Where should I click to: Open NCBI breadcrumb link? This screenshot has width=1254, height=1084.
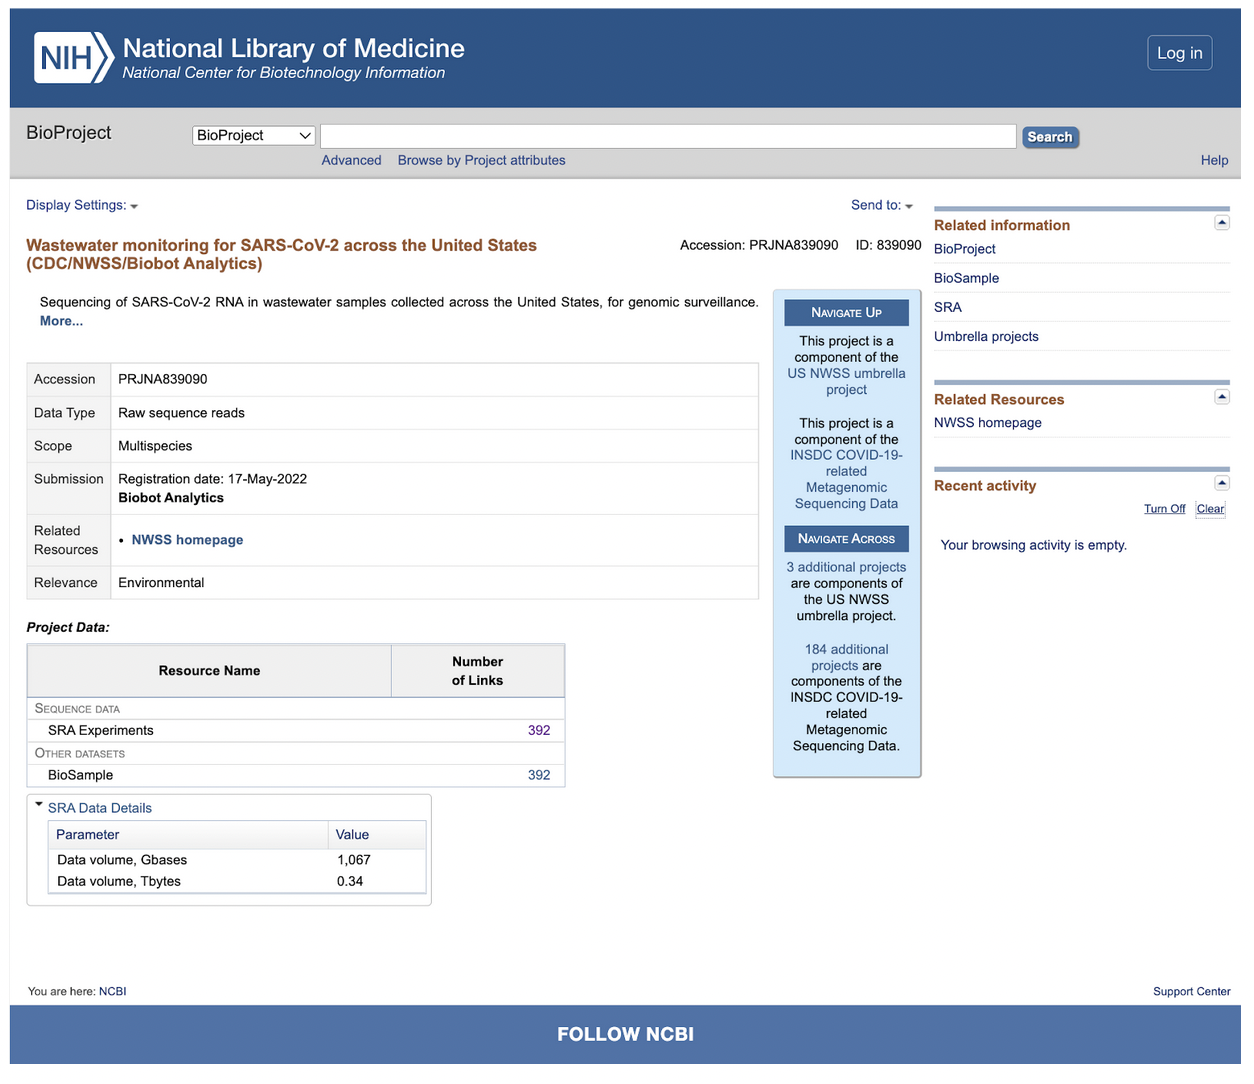click(x=112, y=992)
